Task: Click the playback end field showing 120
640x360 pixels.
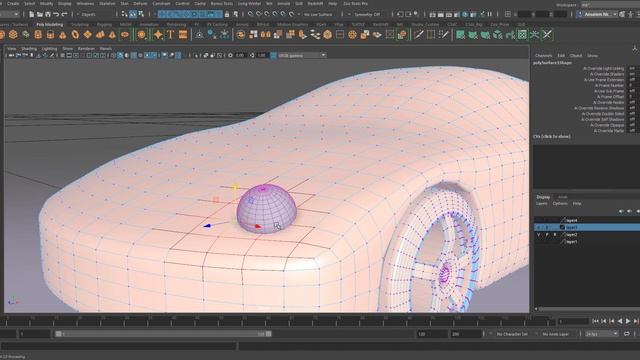Action: point(431,334)
